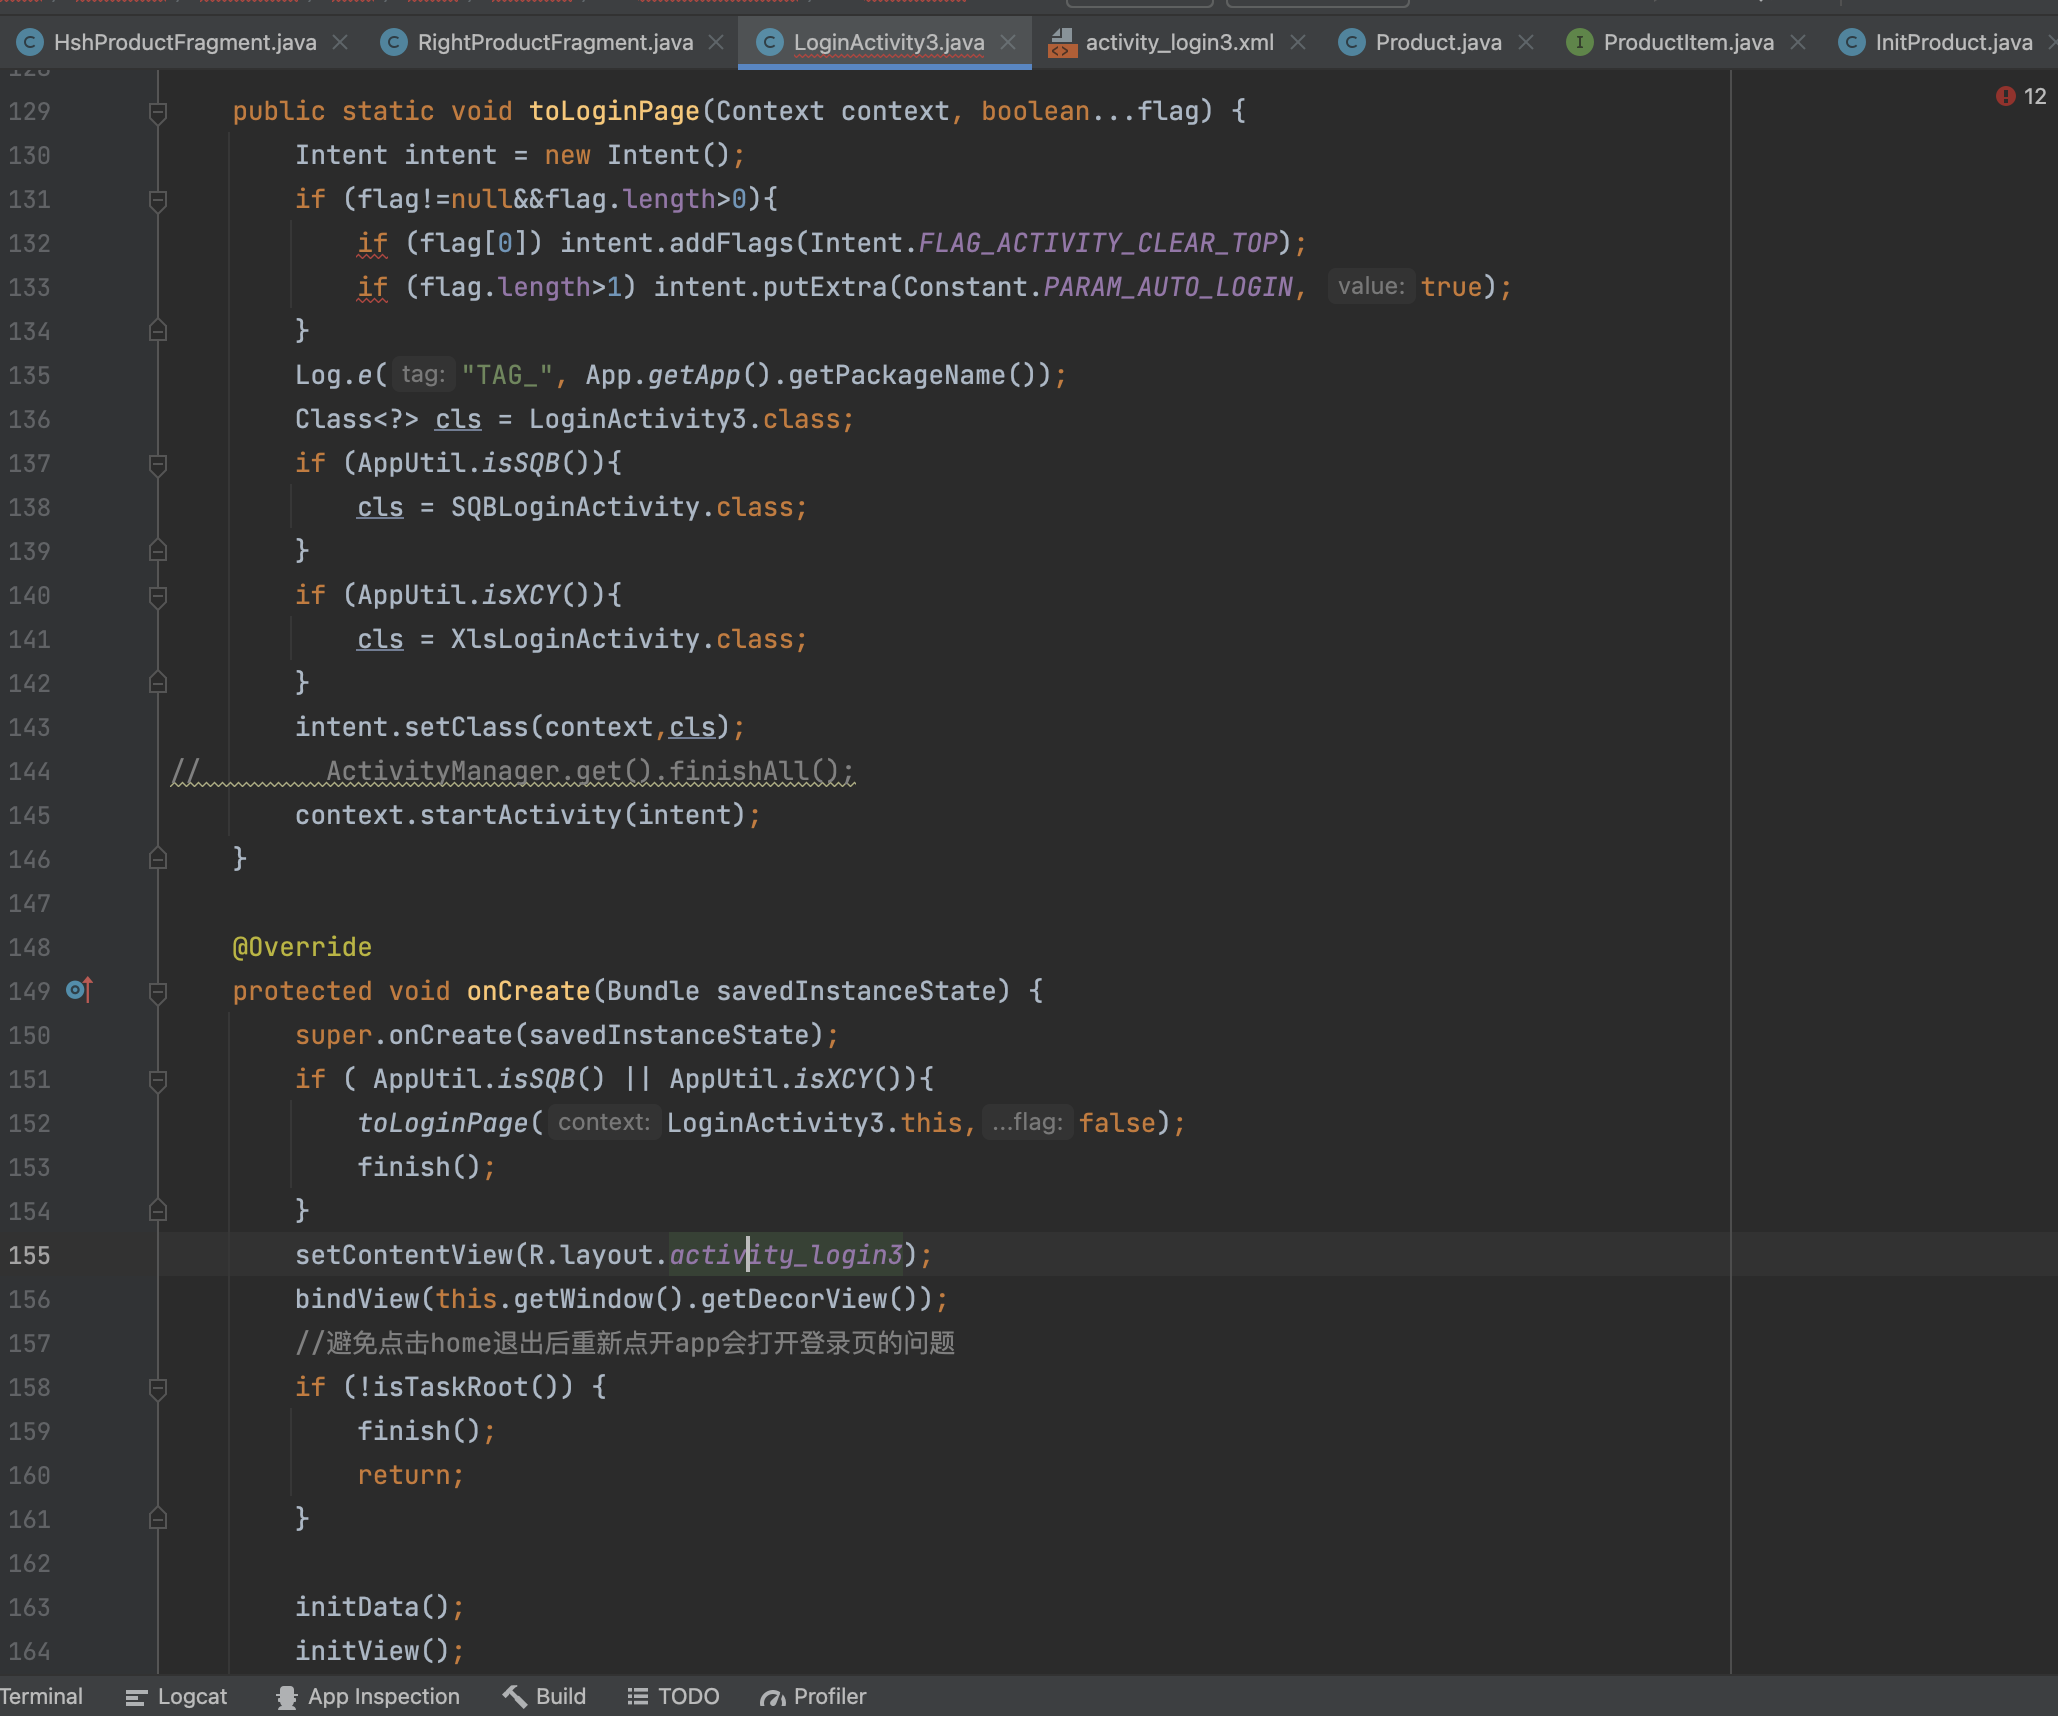Close the activity_login3.xml tab
The image size is (2058, 1716).
1298,42
